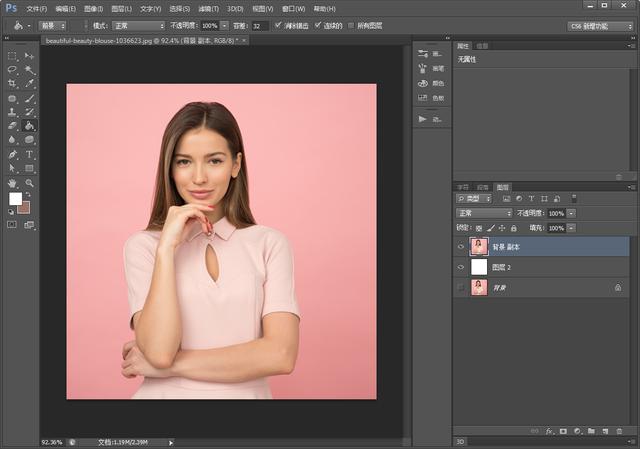Open the layer filter type dropdown

(x=474, y=199)
